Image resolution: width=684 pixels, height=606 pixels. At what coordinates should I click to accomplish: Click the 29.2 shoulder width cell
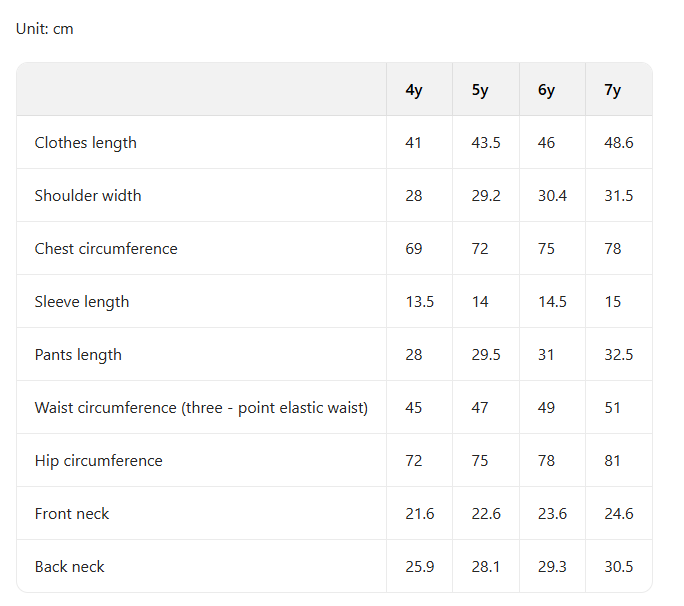click(486, 195)
